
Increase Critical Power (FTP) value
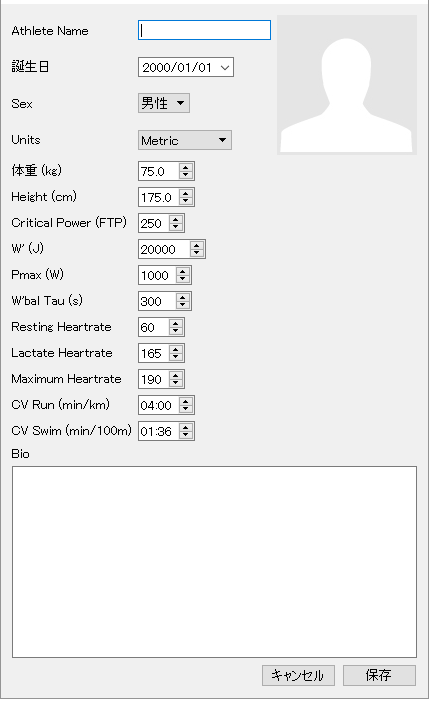175,219
